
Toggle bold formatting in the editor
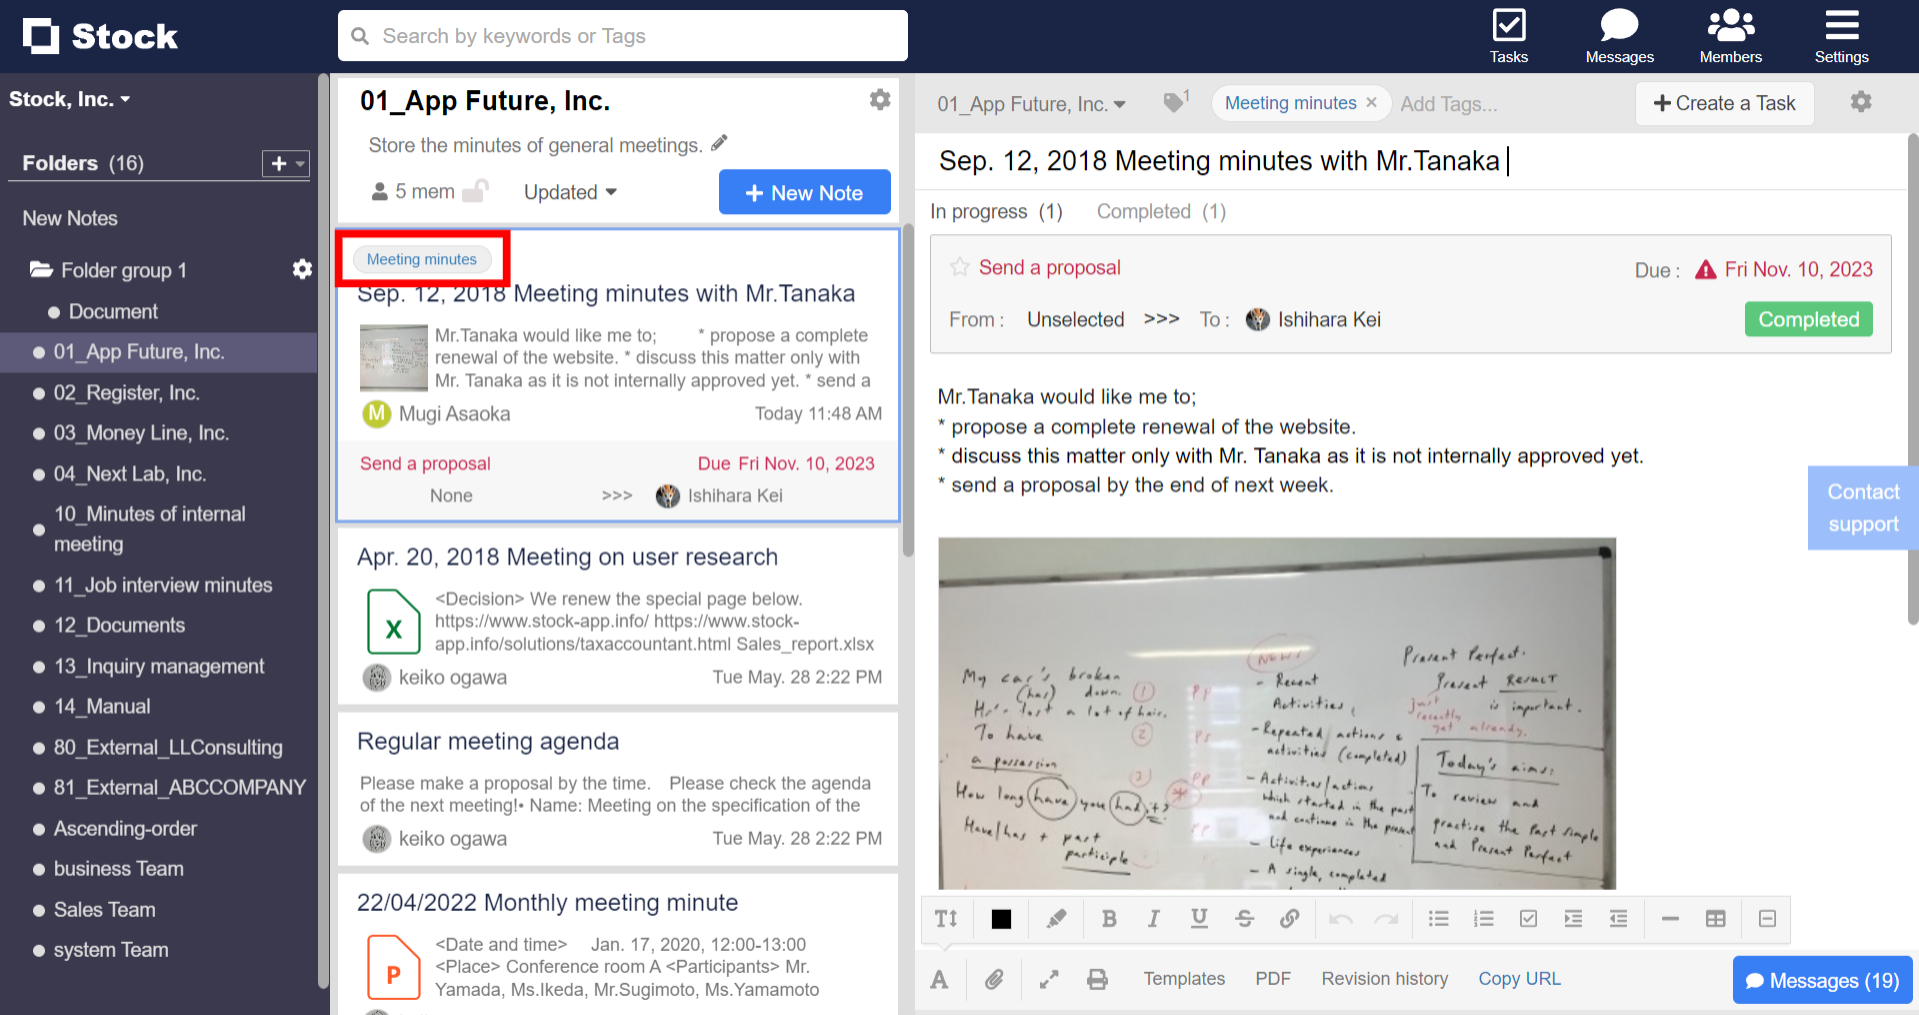click(1109, 918)
